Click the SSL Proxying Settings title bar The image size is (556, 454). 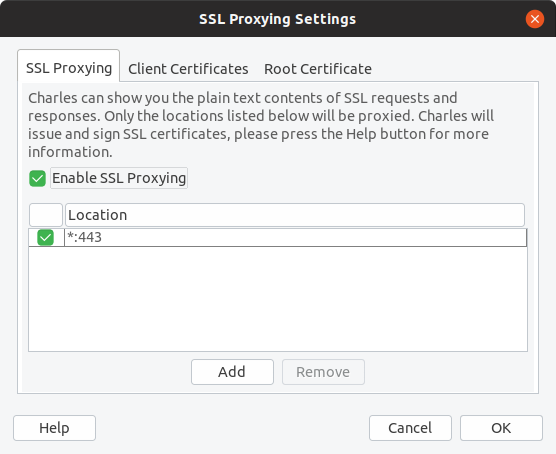(277, 19)
